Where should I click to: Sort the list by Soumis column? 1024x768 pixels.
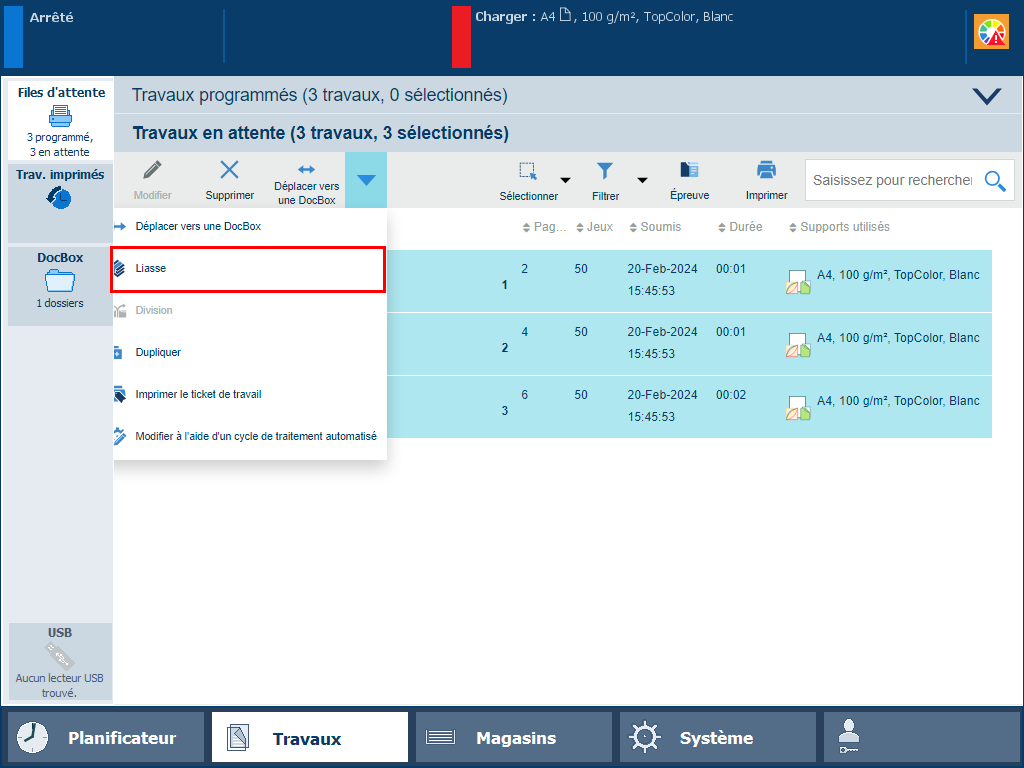point(660,227)
